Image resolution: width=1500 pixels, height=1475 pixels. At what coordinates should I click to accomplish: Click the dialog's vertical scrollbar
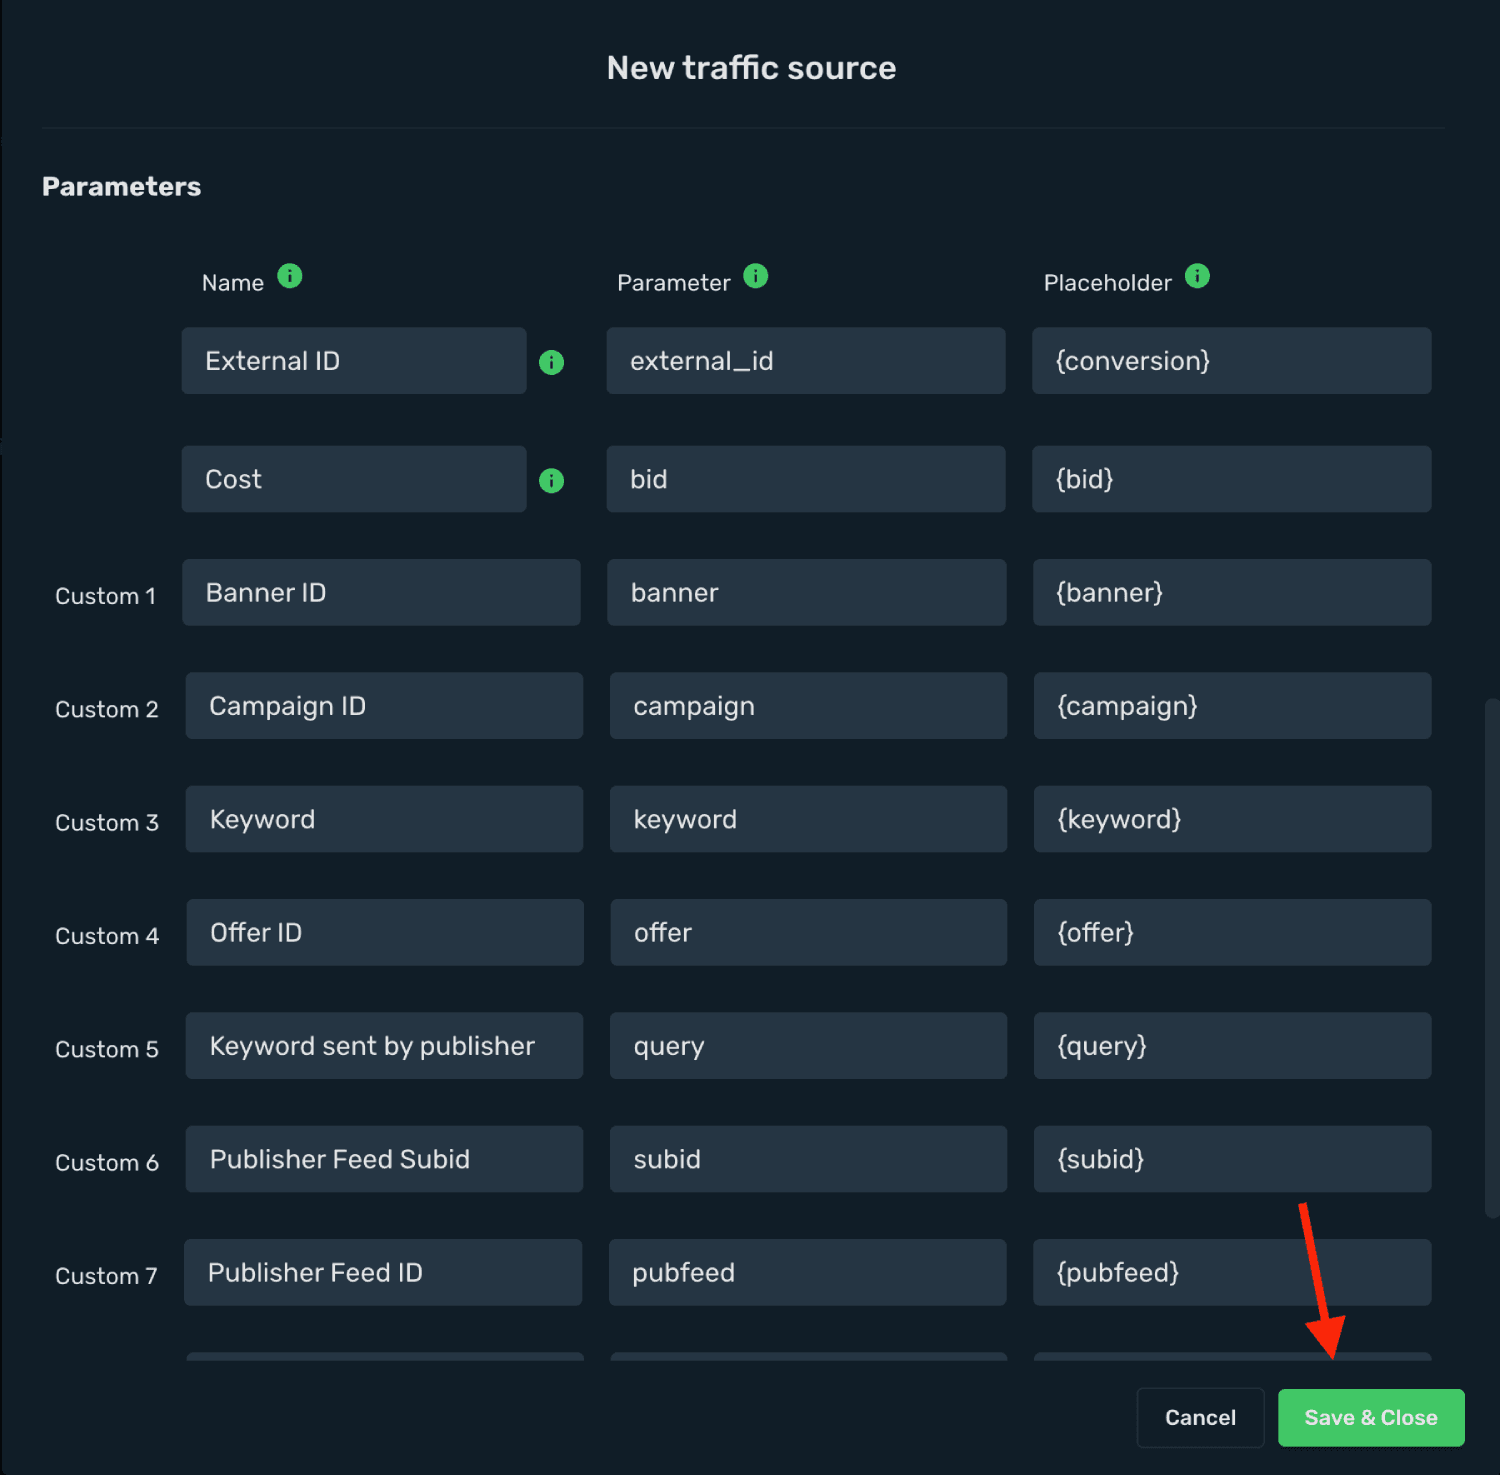(x=1492, y=958)
